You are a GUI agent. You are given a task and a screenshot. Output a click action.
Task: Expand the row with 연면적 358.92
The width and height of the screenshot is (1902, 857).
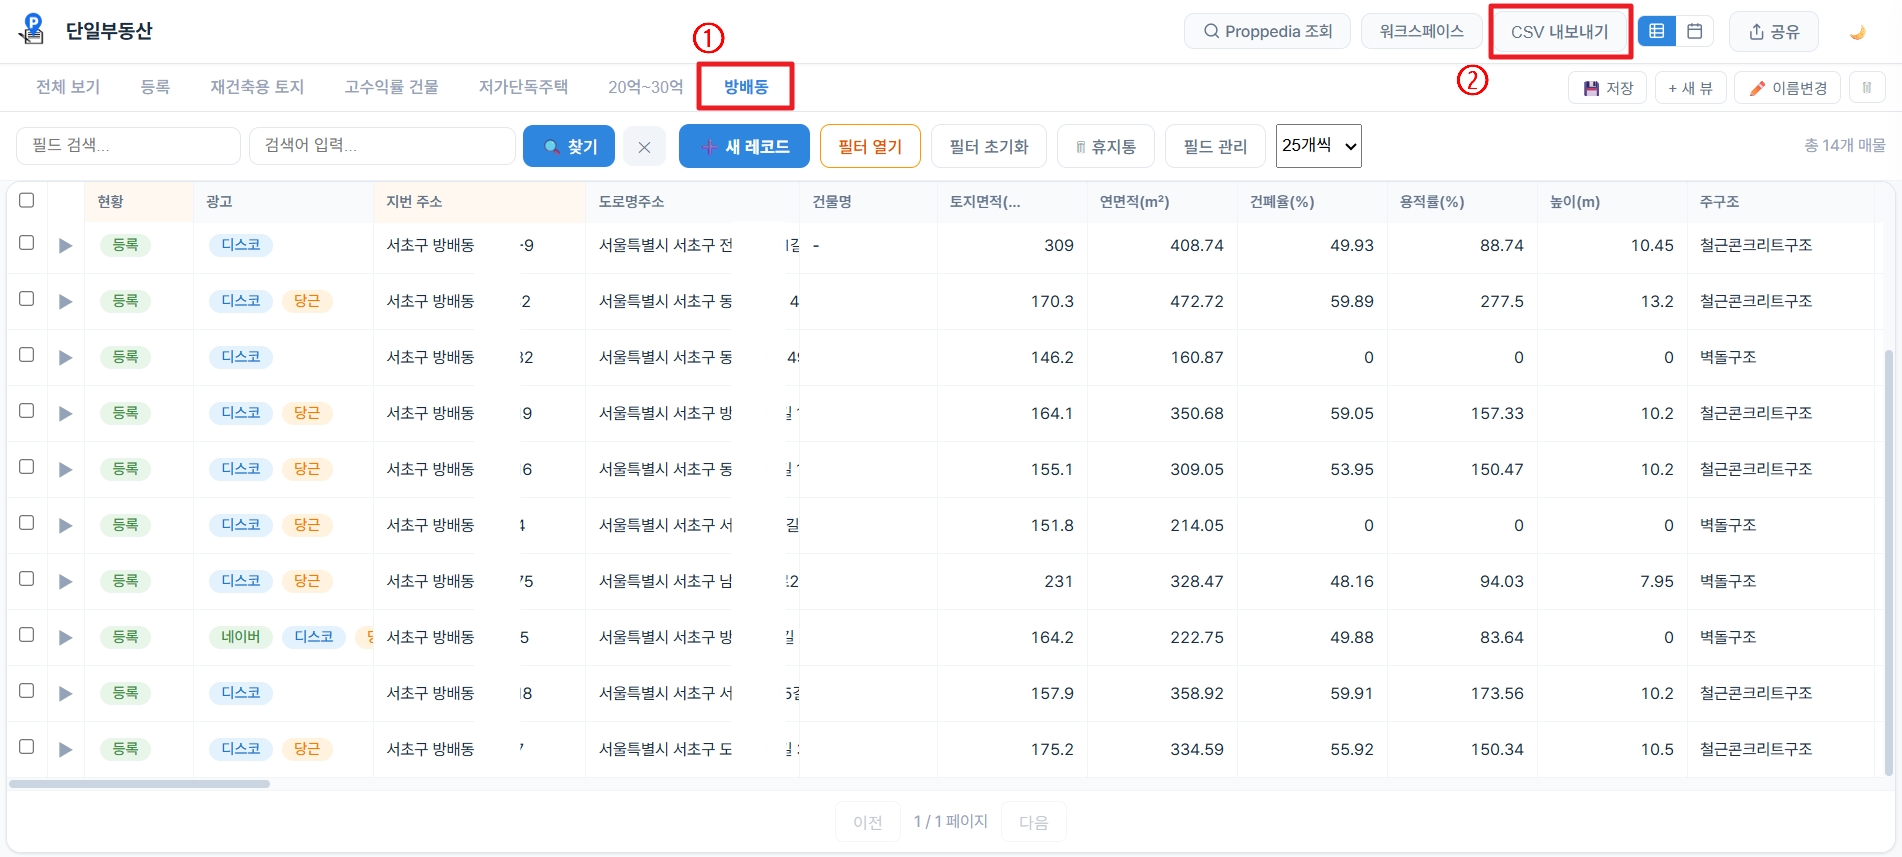click(66, 694)
